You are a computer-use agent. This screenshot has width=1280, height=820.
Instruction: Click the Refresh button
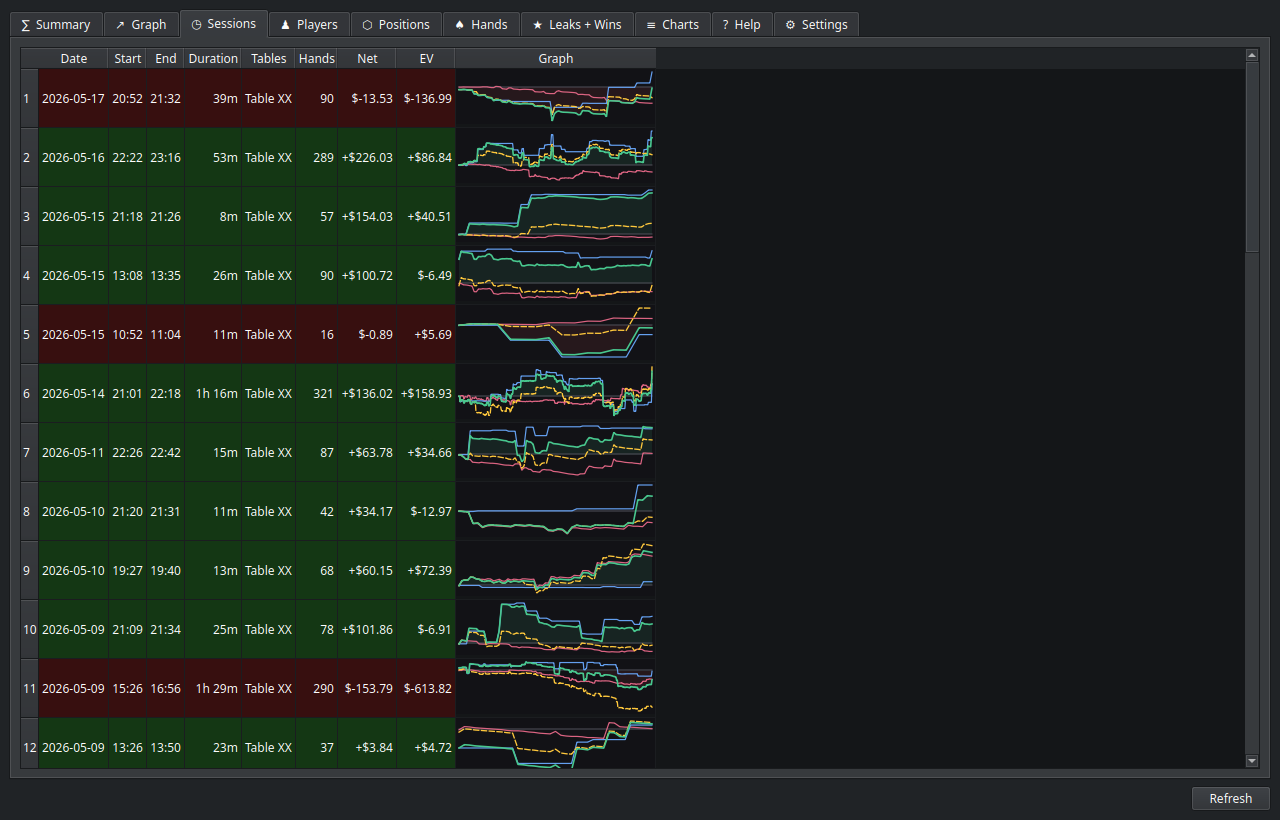click(x=1231, y=798)
